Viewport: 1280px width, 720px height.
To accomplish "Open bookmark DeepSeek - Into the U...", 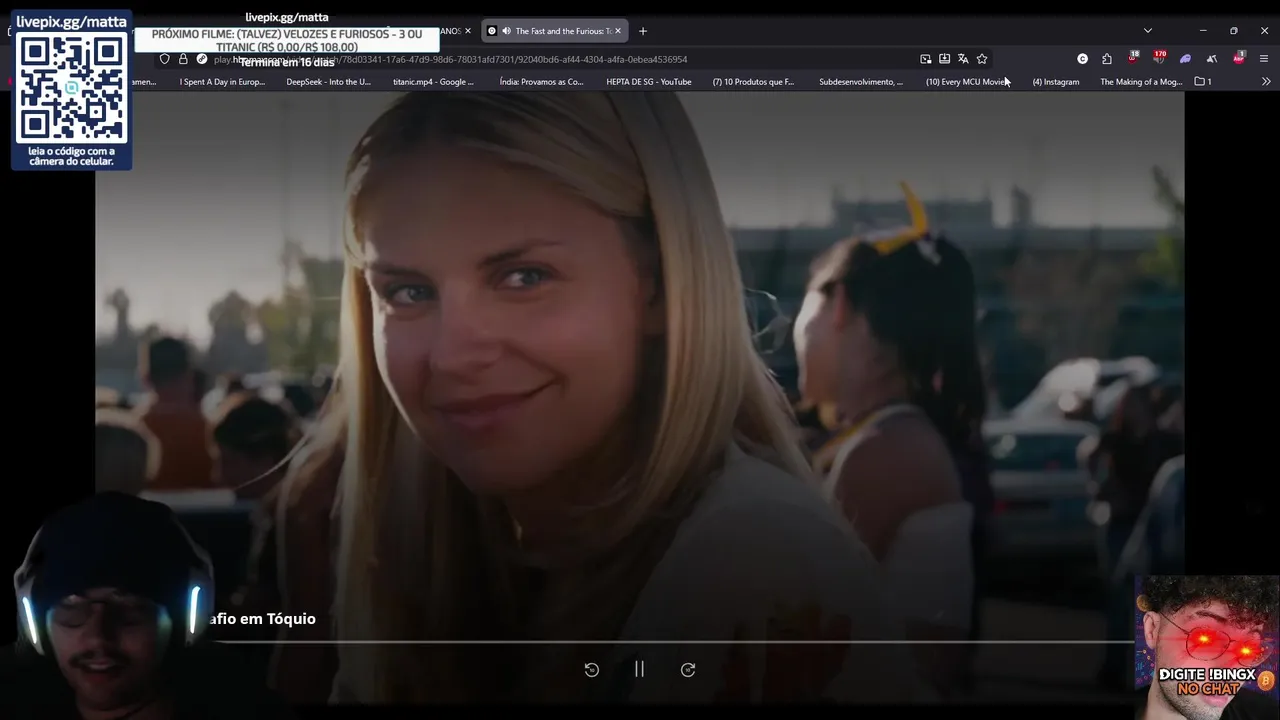I will [328, 82].
